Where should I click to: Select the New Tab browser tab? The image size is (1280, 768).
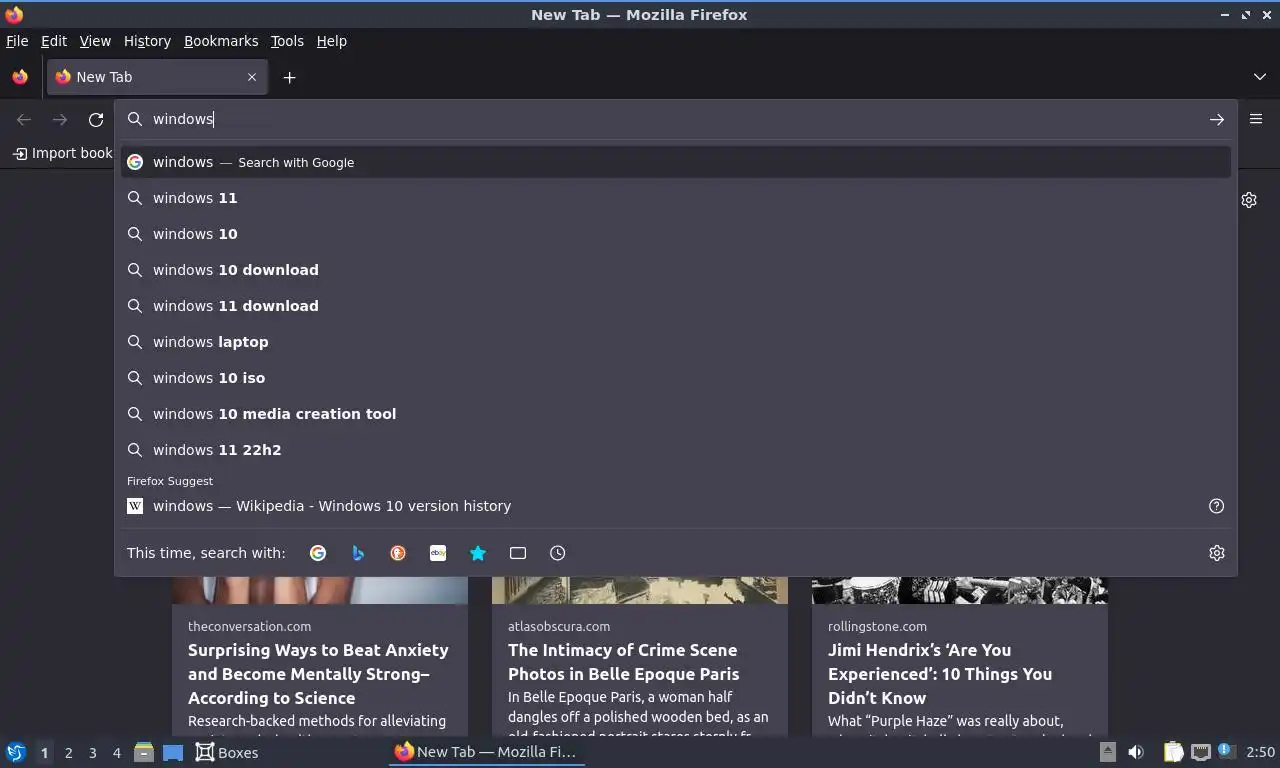156,77
